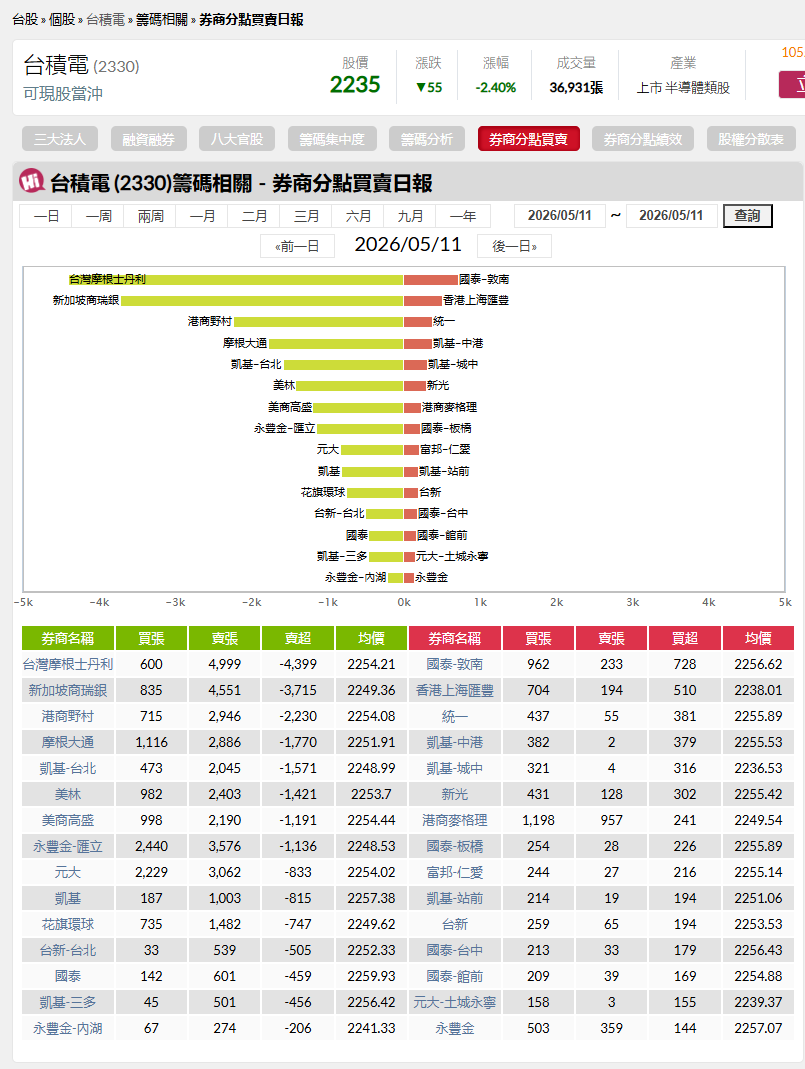805x1069 pixels.
Task: Open 台灣摩根士丹利 broker link in table
Action: [x=67, y=664]
